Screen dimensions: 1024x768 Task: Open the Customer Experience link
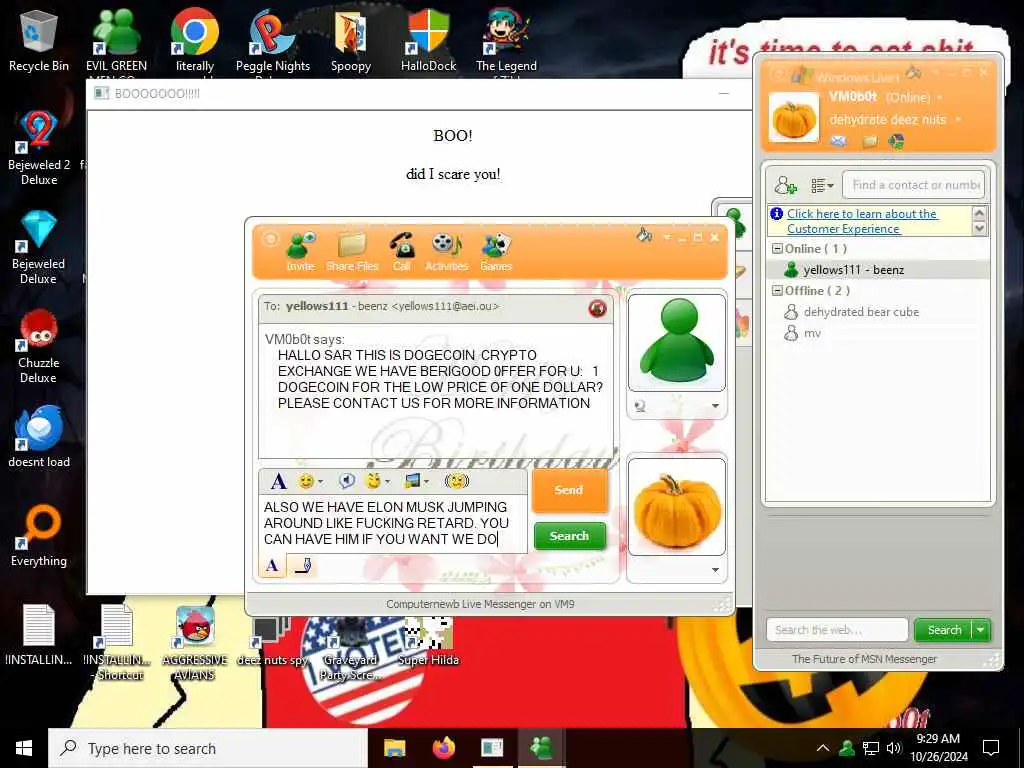tap(861, 221)
